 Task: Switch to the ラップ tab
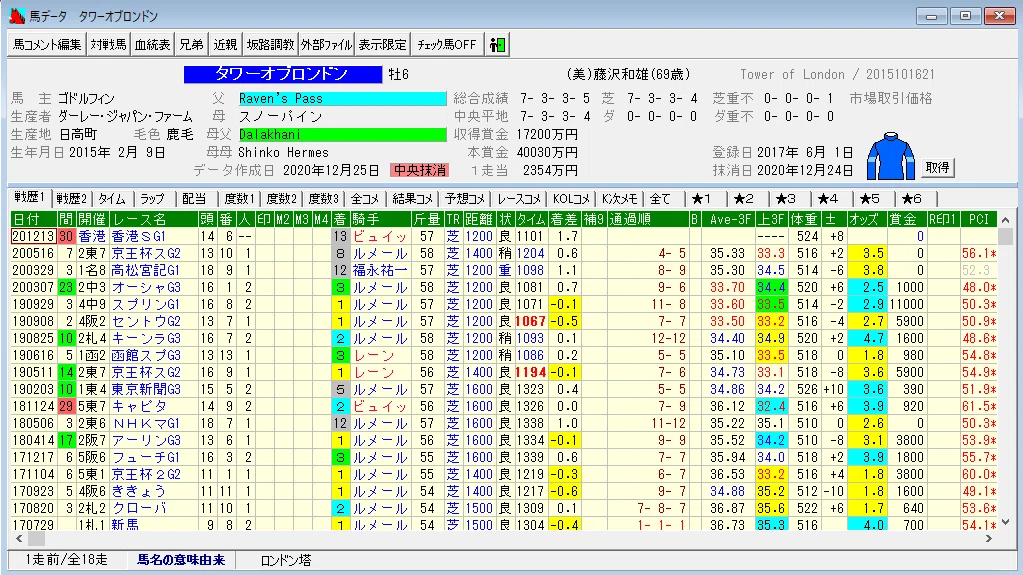coord(153,199)
